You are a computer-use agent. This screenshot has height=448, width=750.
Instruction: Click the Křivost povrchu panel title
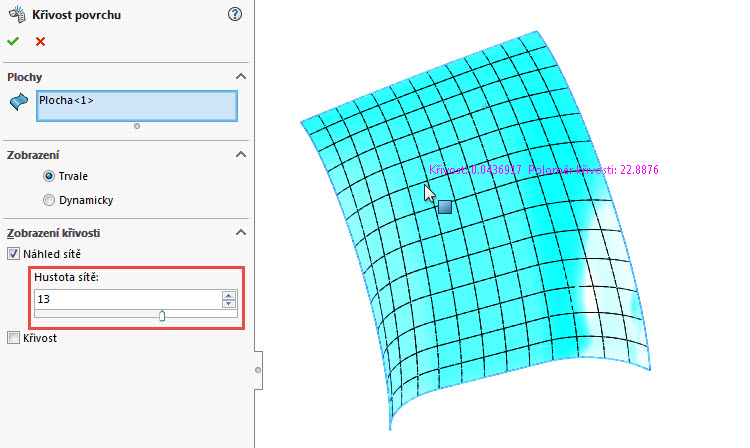[x=77, y=15]
